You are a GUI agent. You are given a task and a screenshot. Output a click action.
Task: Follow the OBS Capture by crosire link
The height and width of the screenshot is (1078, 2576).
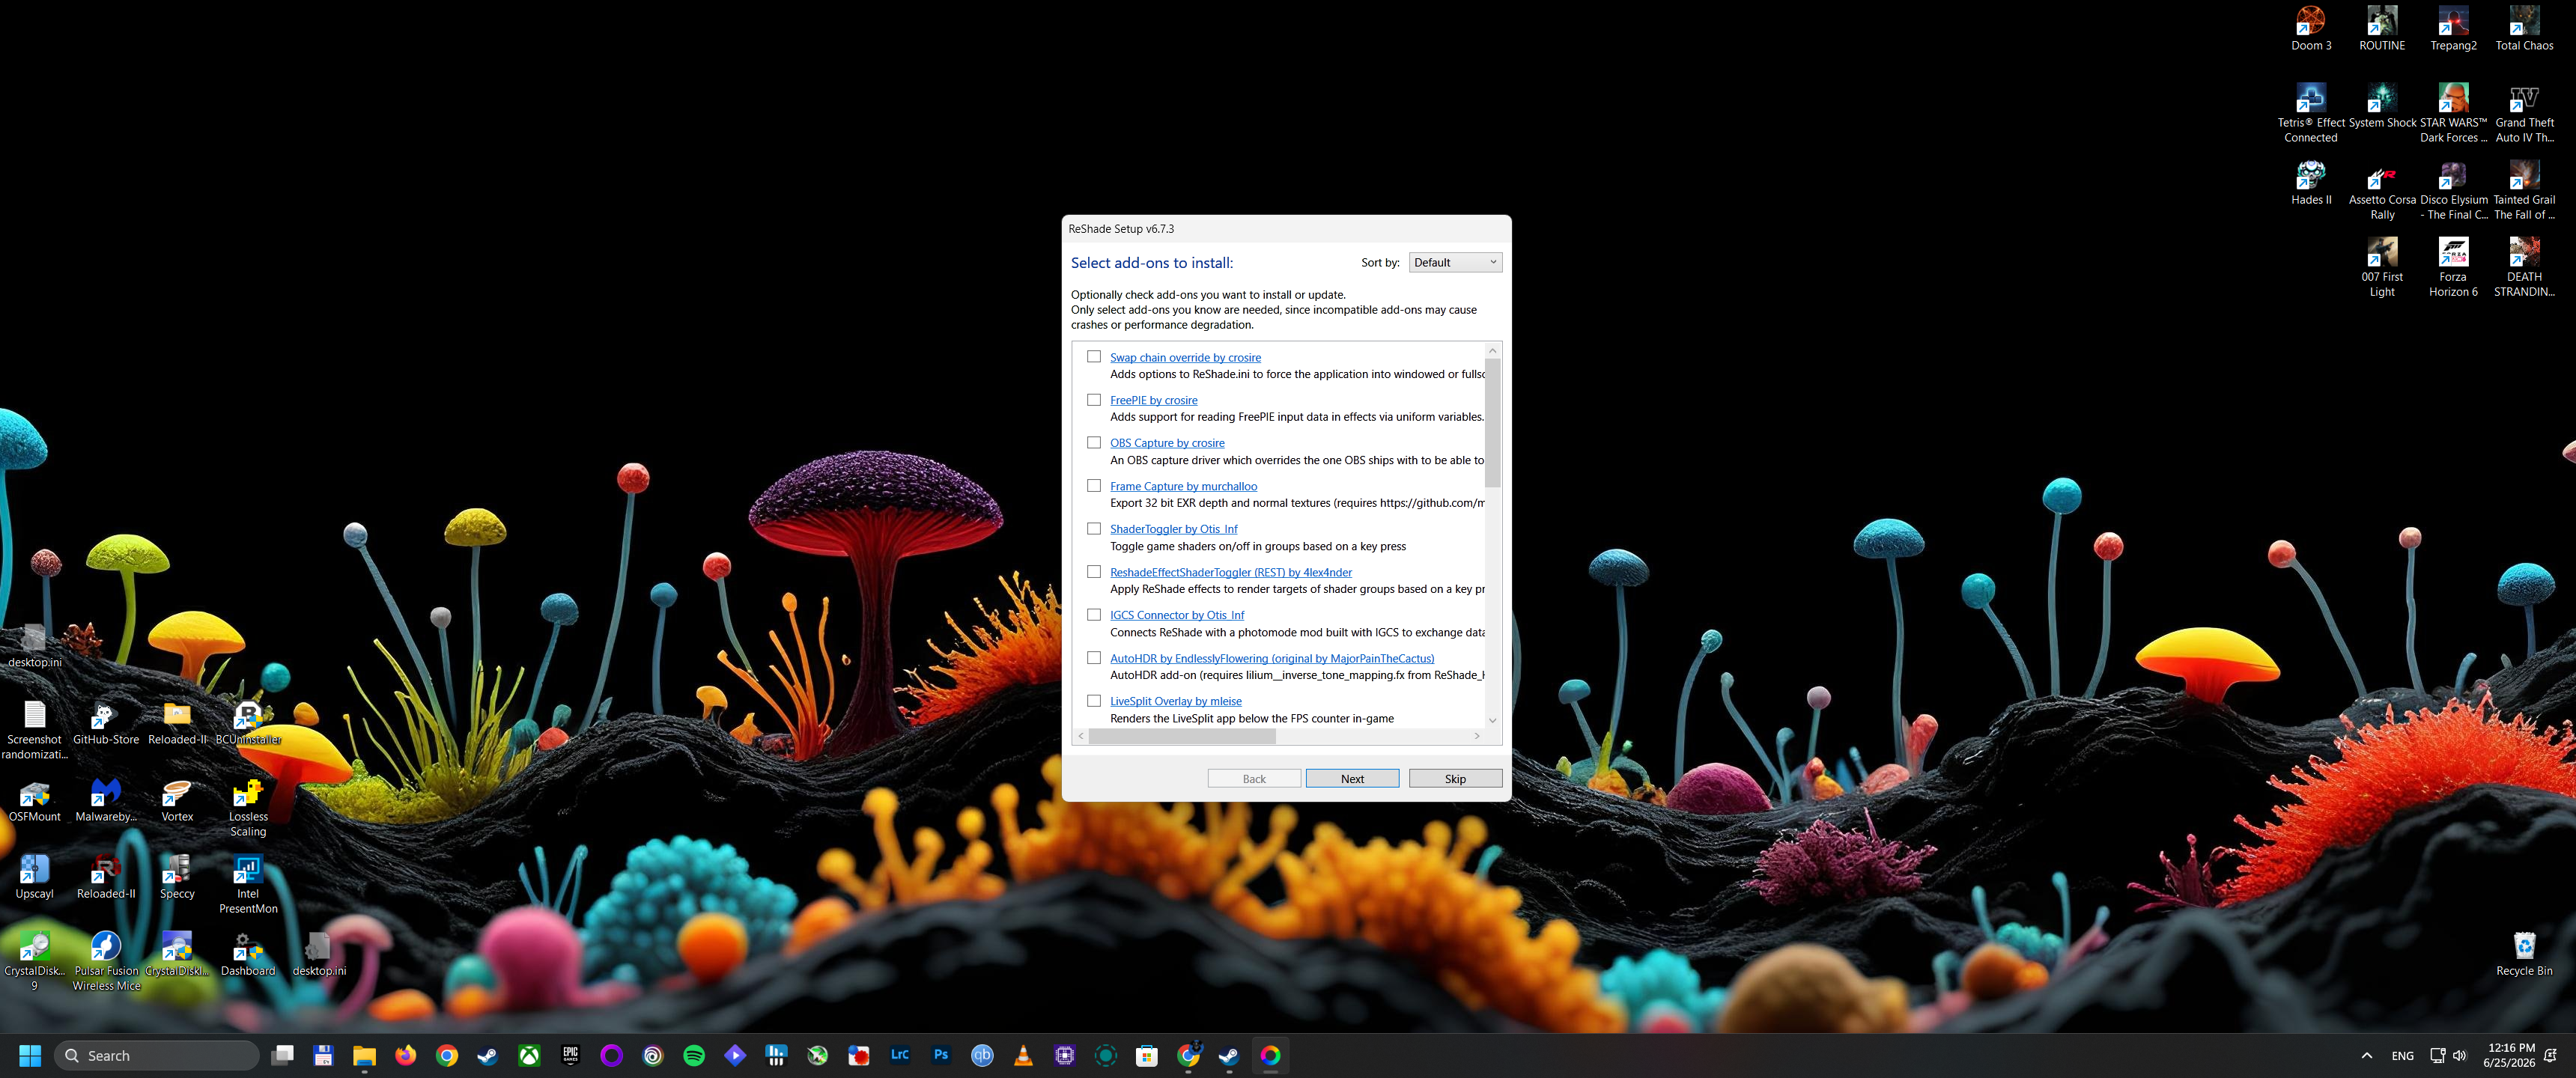tap(1167, 444)
